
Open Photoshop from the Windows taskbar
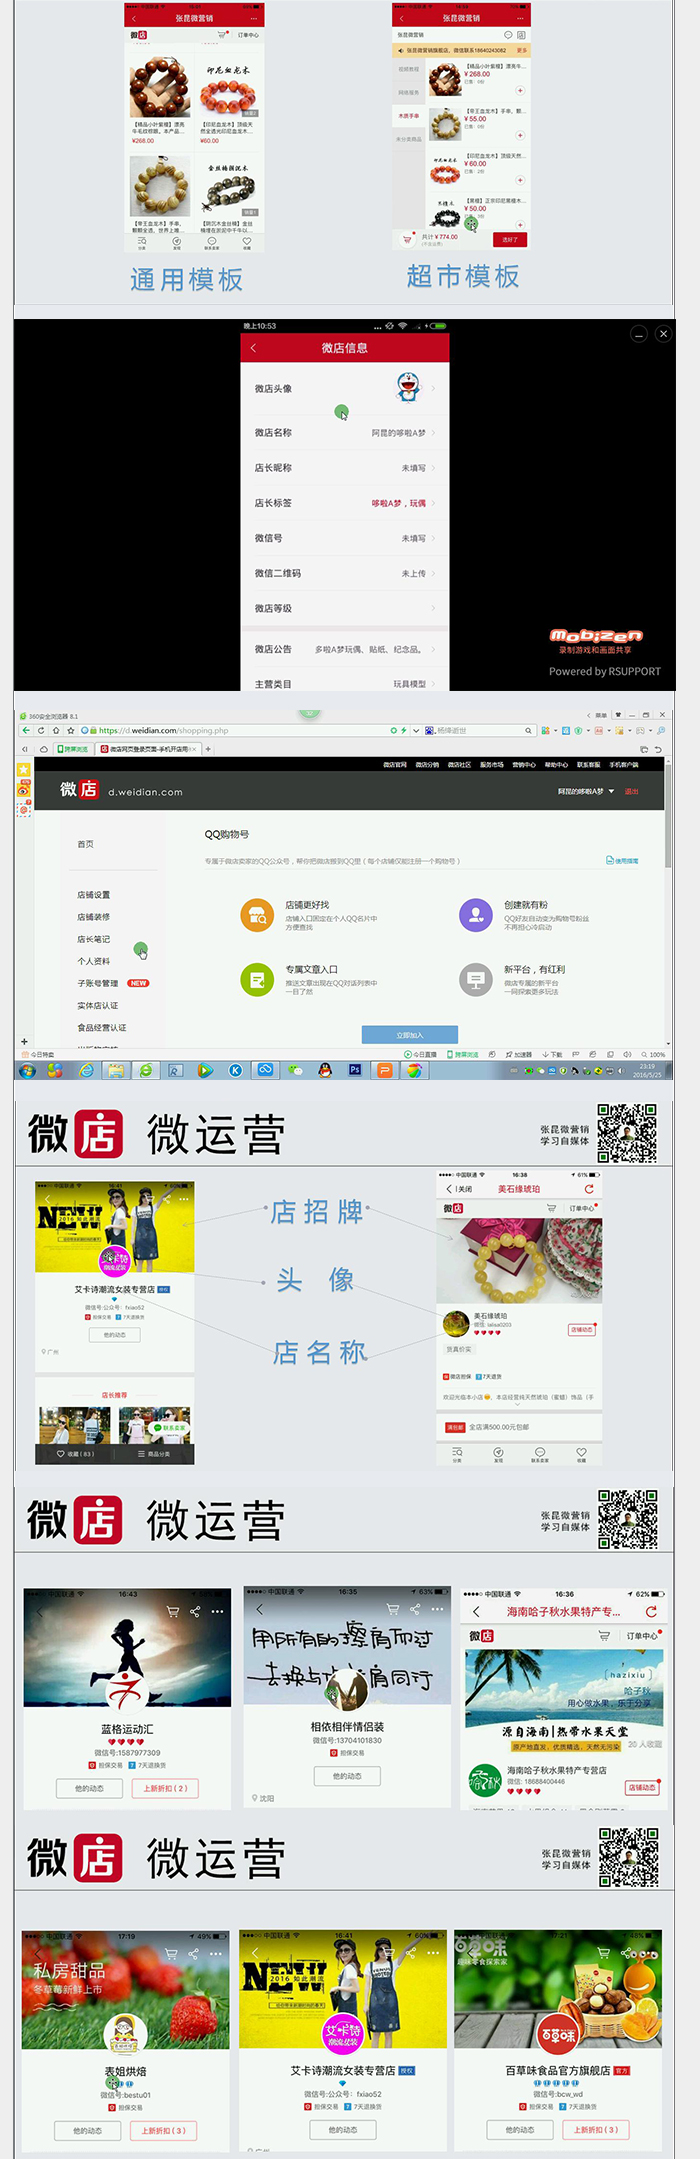point(354,1070)
